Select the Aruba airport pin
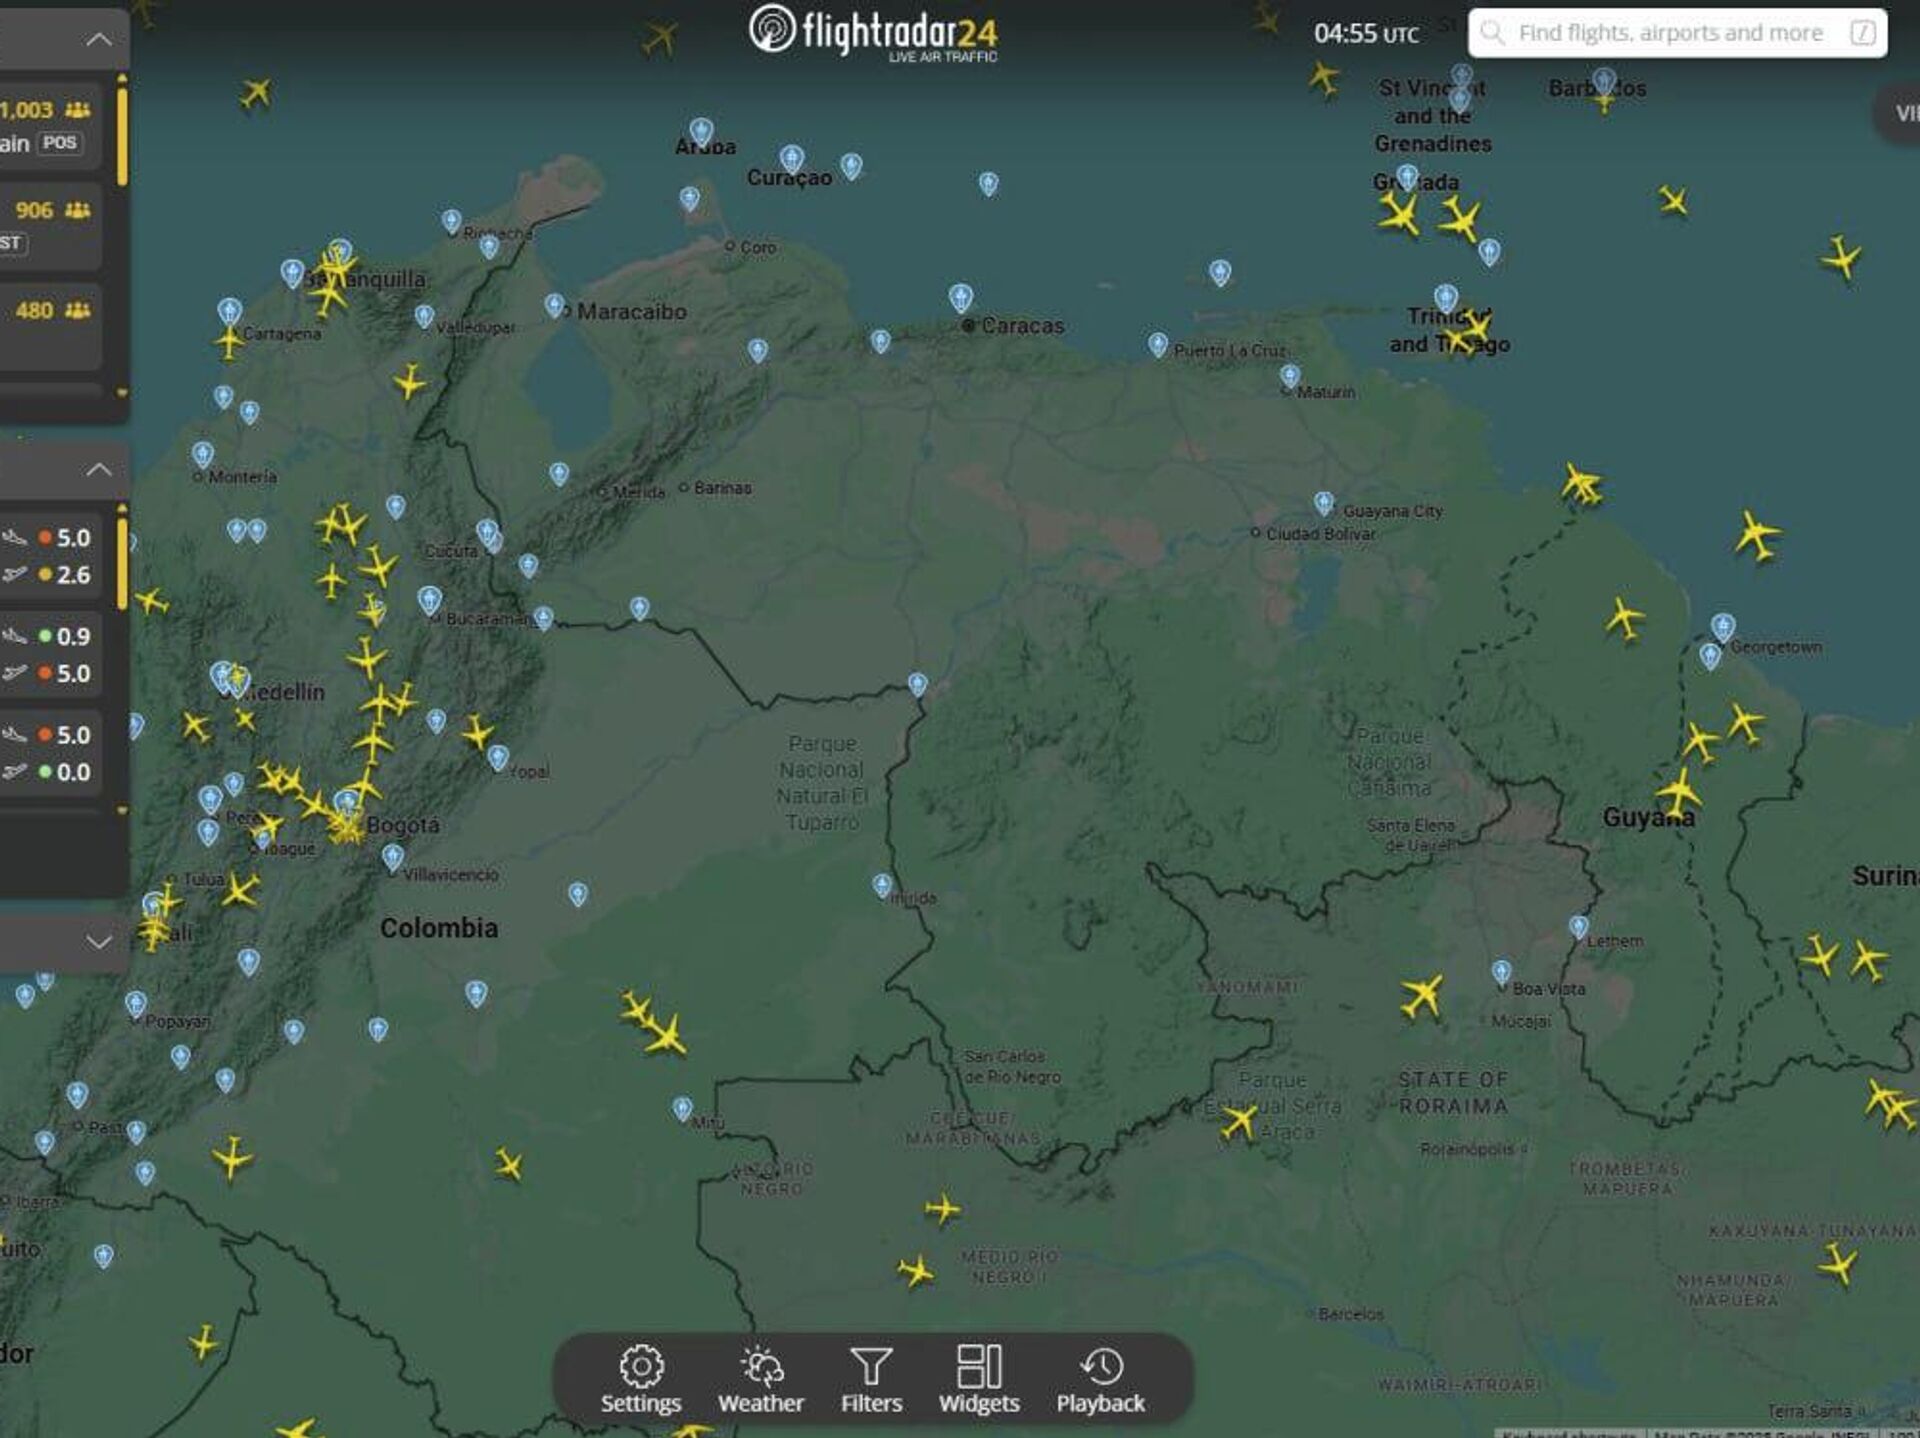Screen dimensions: 1920x1438 coord(702,131)
